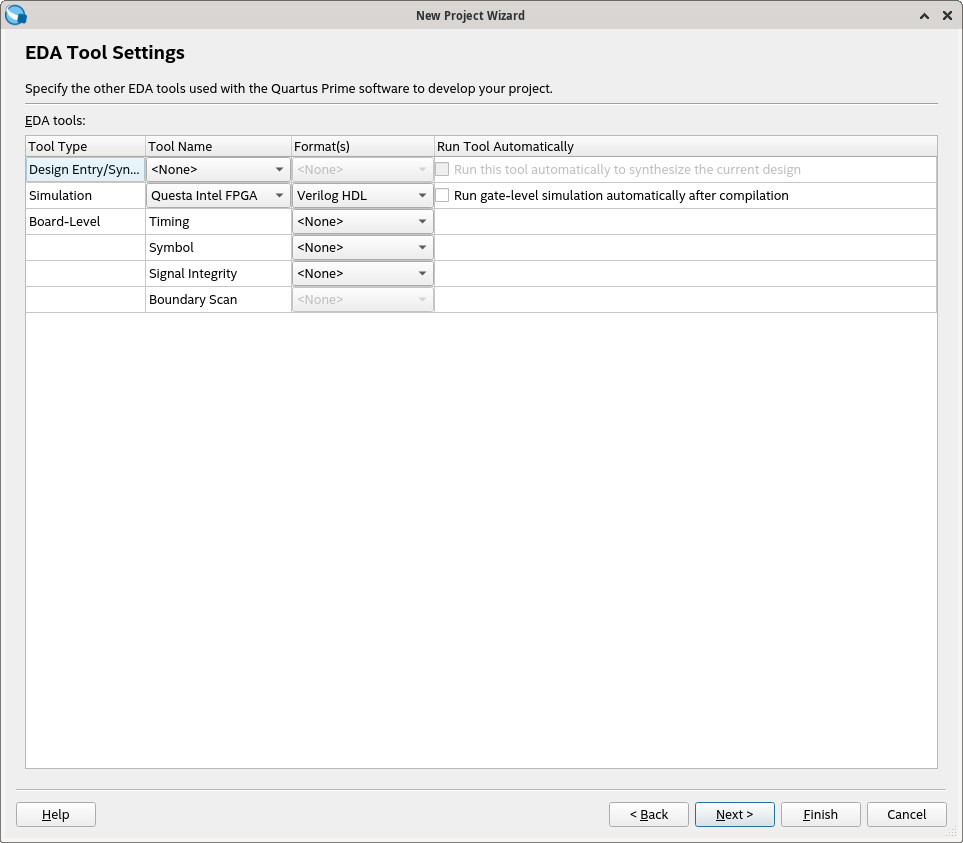Click disabled Design Entry format dropdown

pos(362,169)
